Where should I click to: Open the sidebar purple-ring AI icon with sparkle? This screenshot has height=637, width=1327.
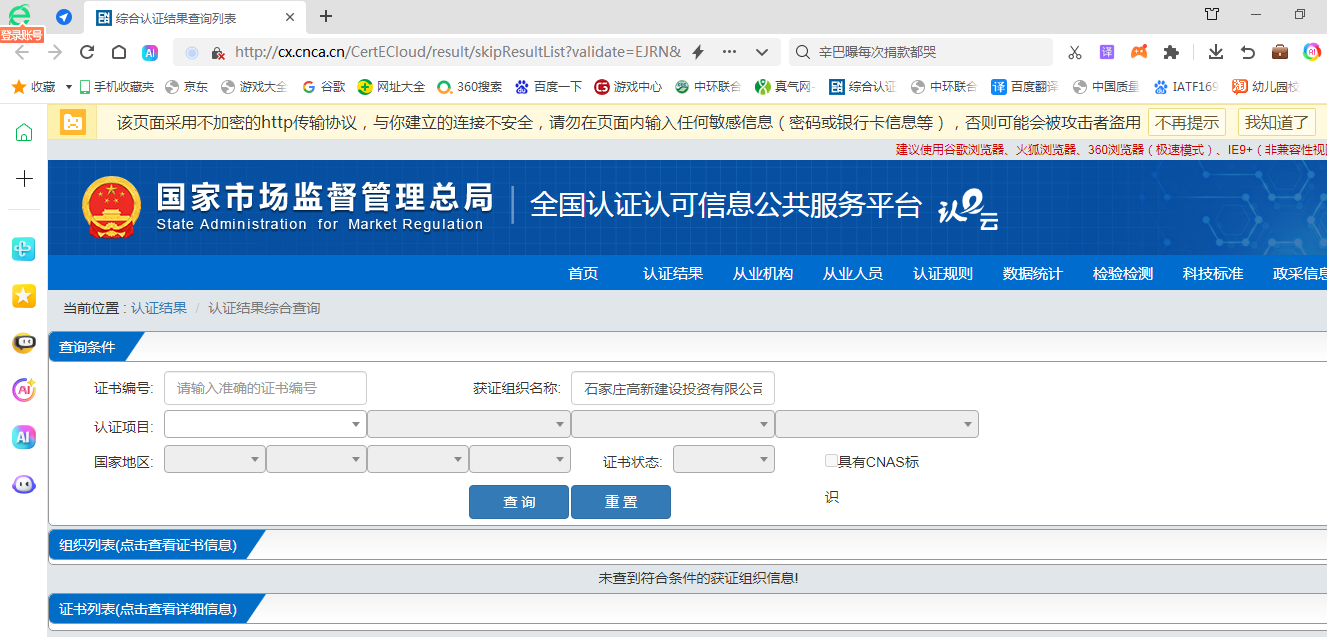24,390
